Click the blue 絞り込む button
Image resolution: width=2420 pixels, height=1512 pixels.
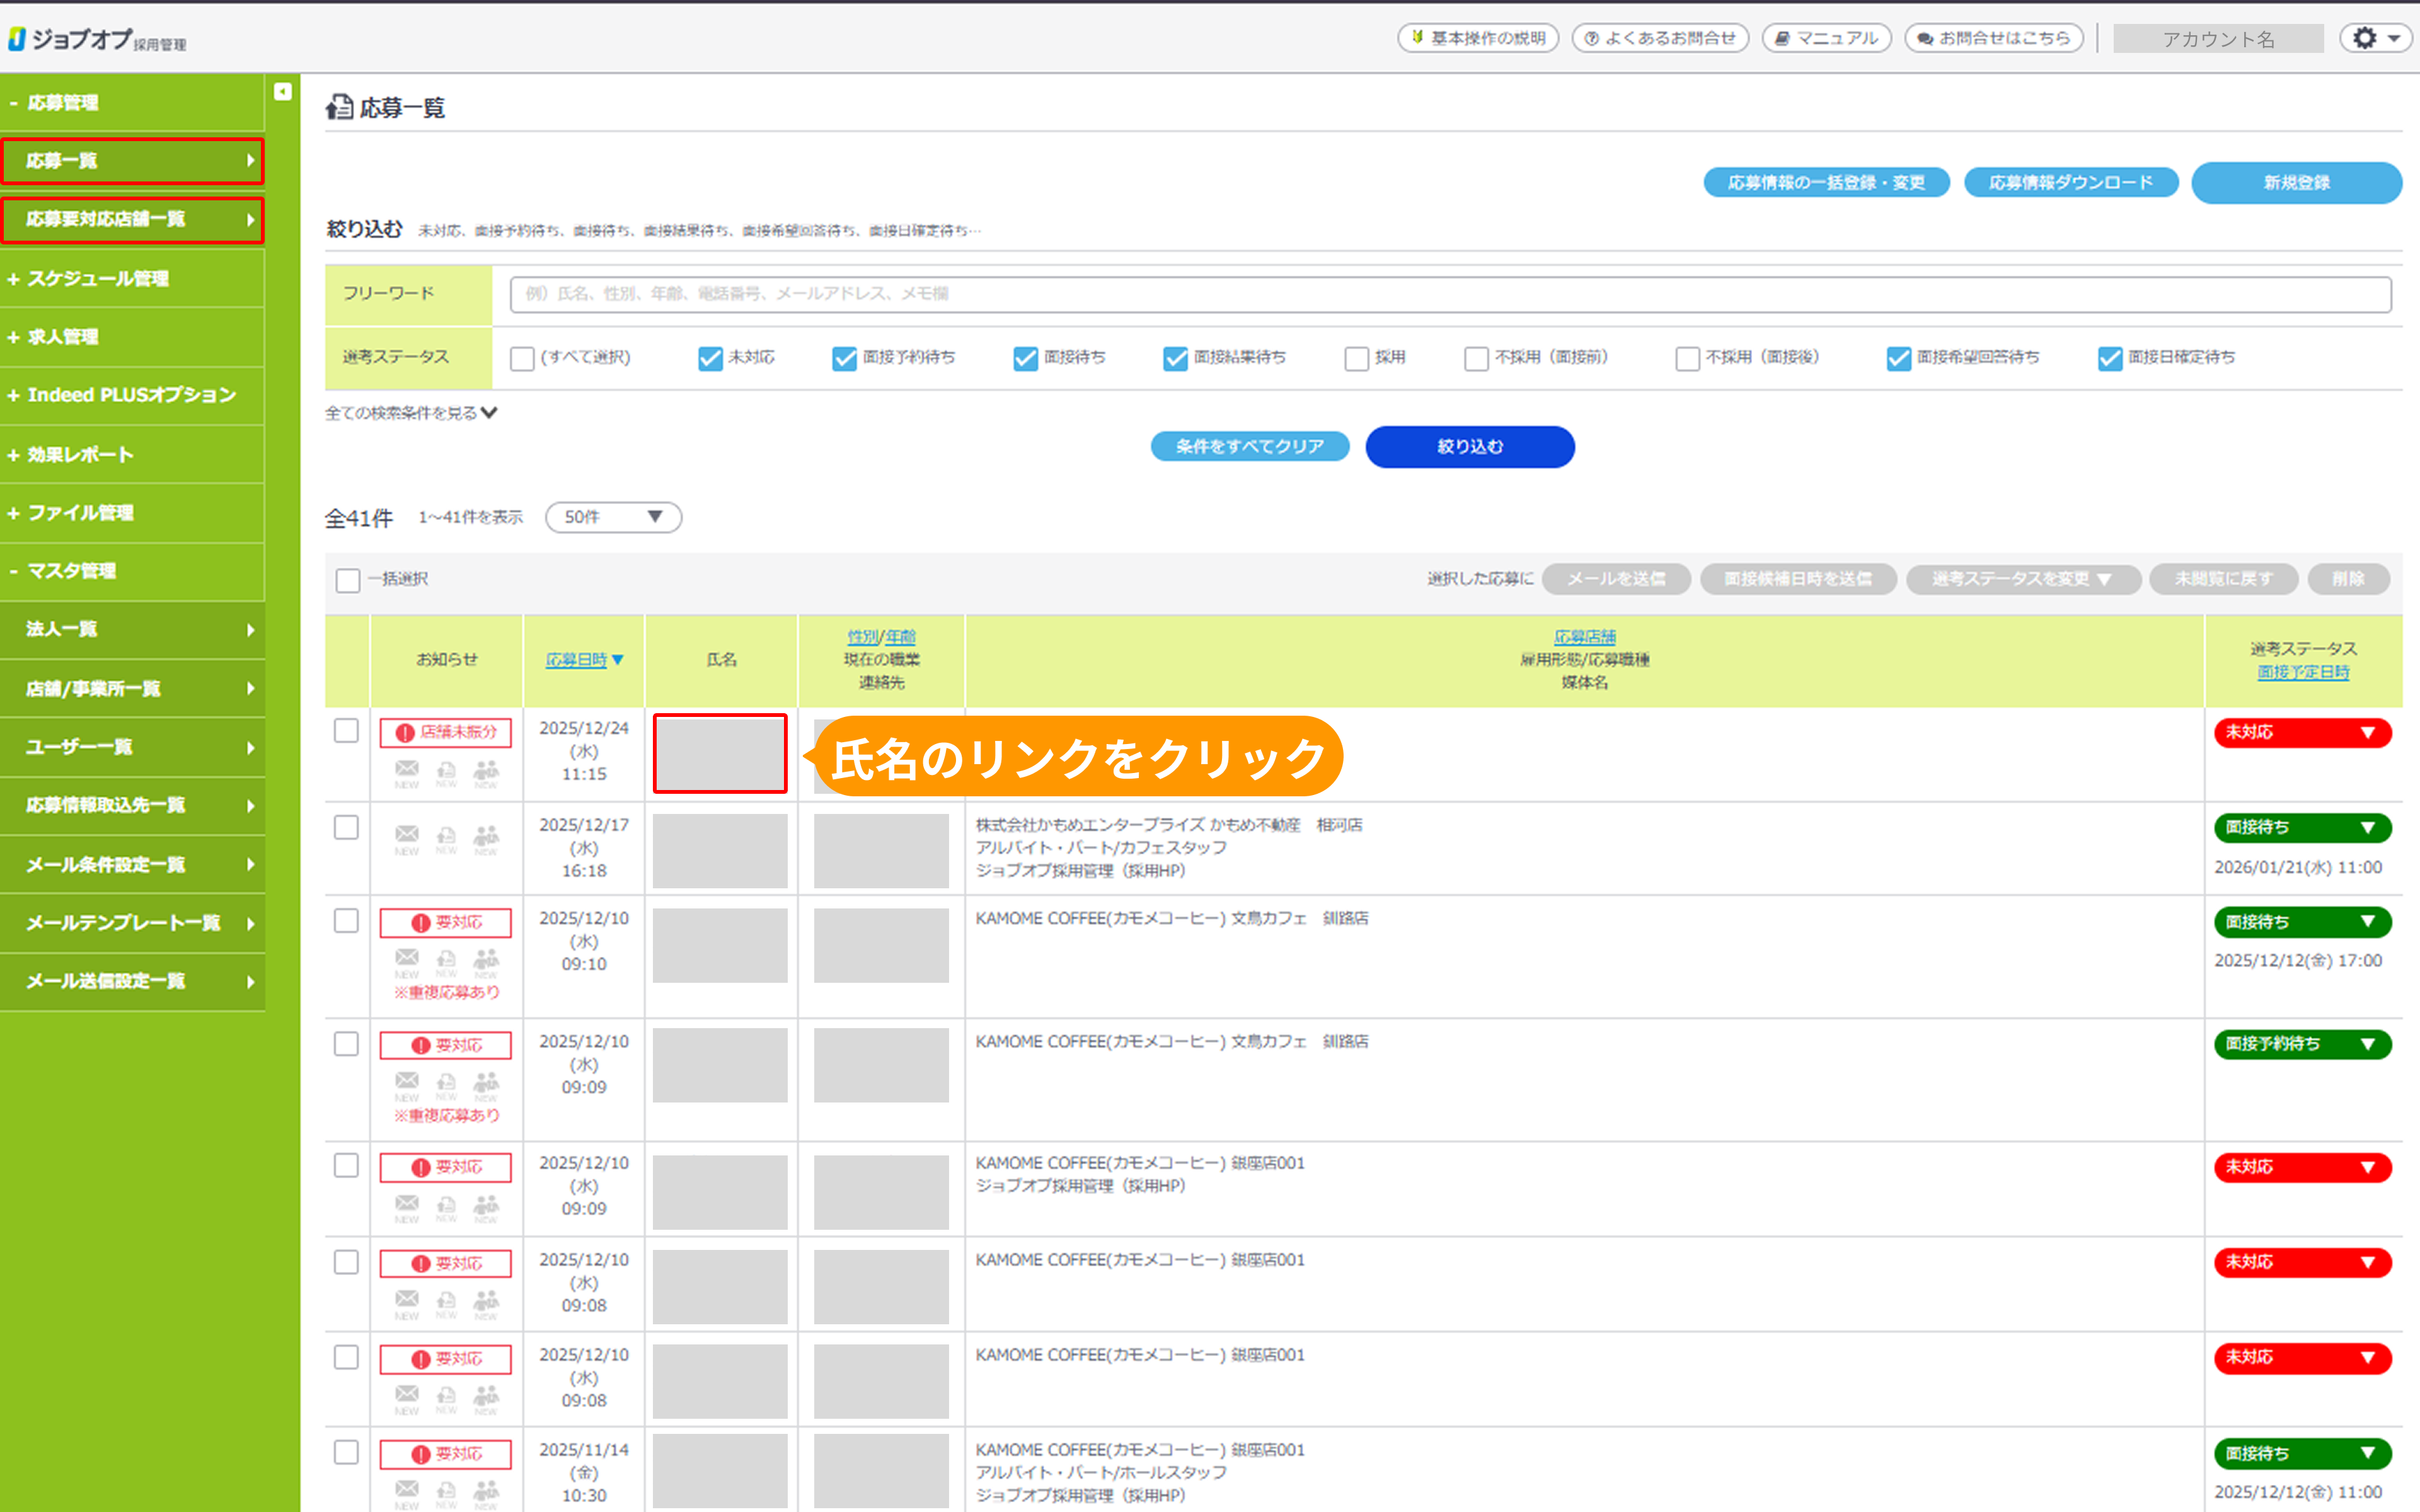[x=1469, y=447]
